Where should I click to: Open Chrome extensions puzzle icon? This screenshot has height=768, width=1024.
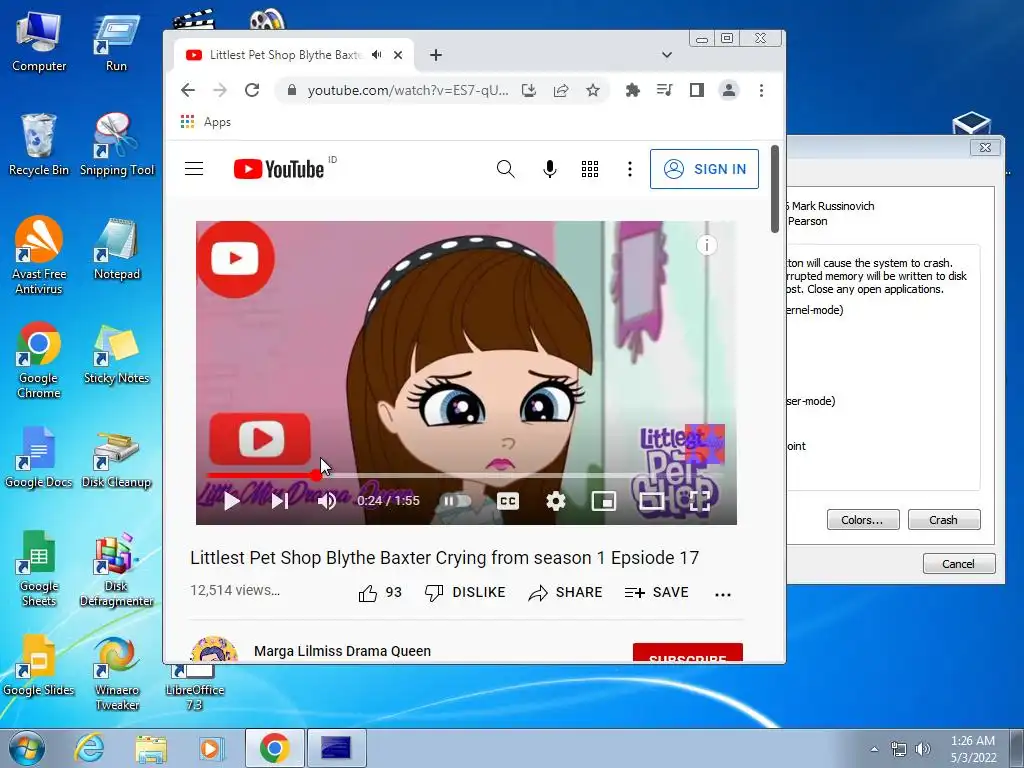coord(632,90)
